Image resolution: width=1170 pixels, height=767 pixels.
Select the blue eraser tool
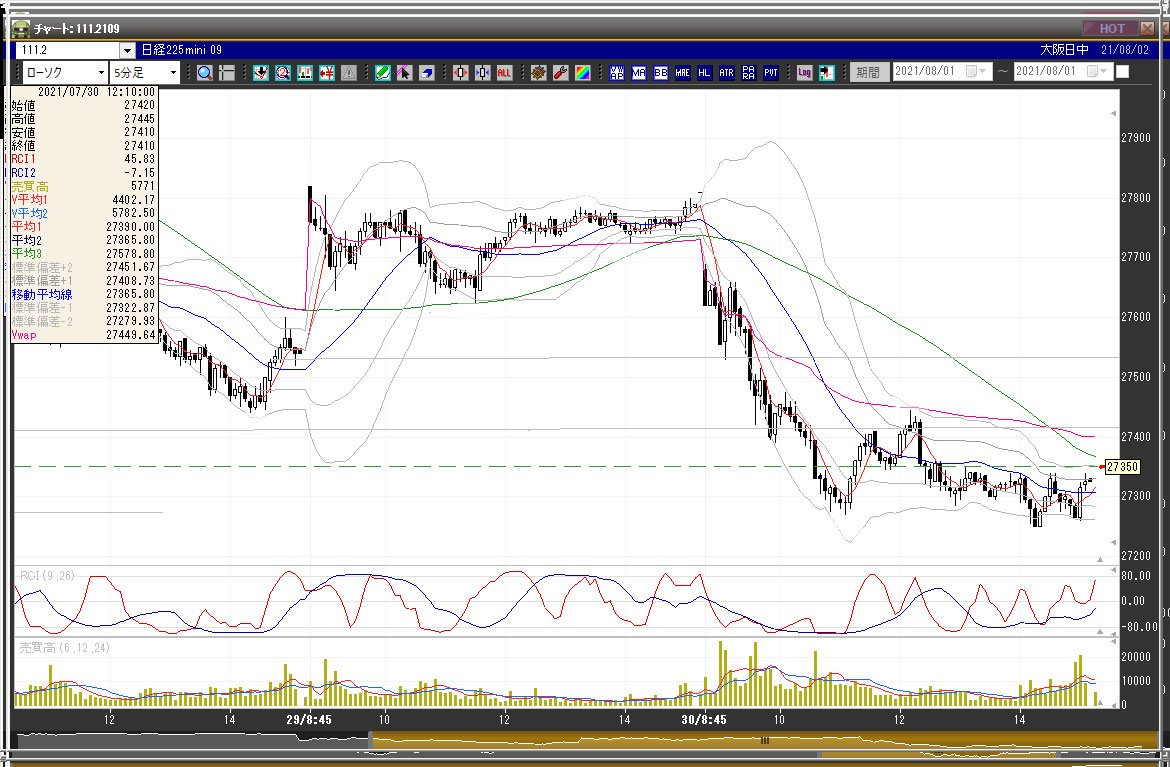tap(426, 72)
